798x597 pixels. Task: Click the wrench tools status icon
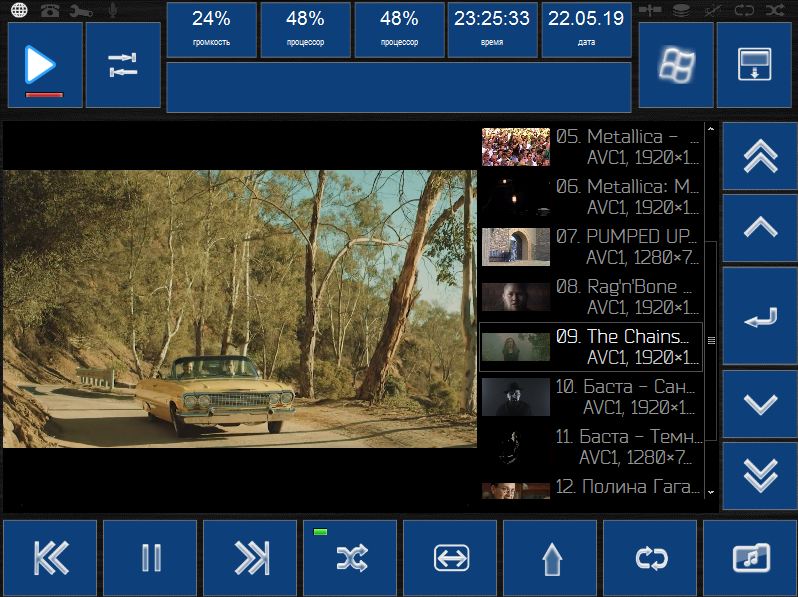click(81, 10)
